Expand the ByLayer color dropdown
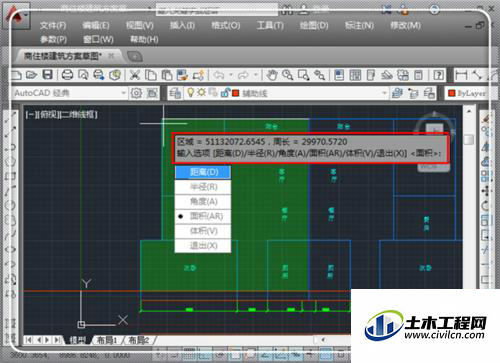The width and height of the screenshot is (500, 363). pyautogui.click(x=468, y=93)
